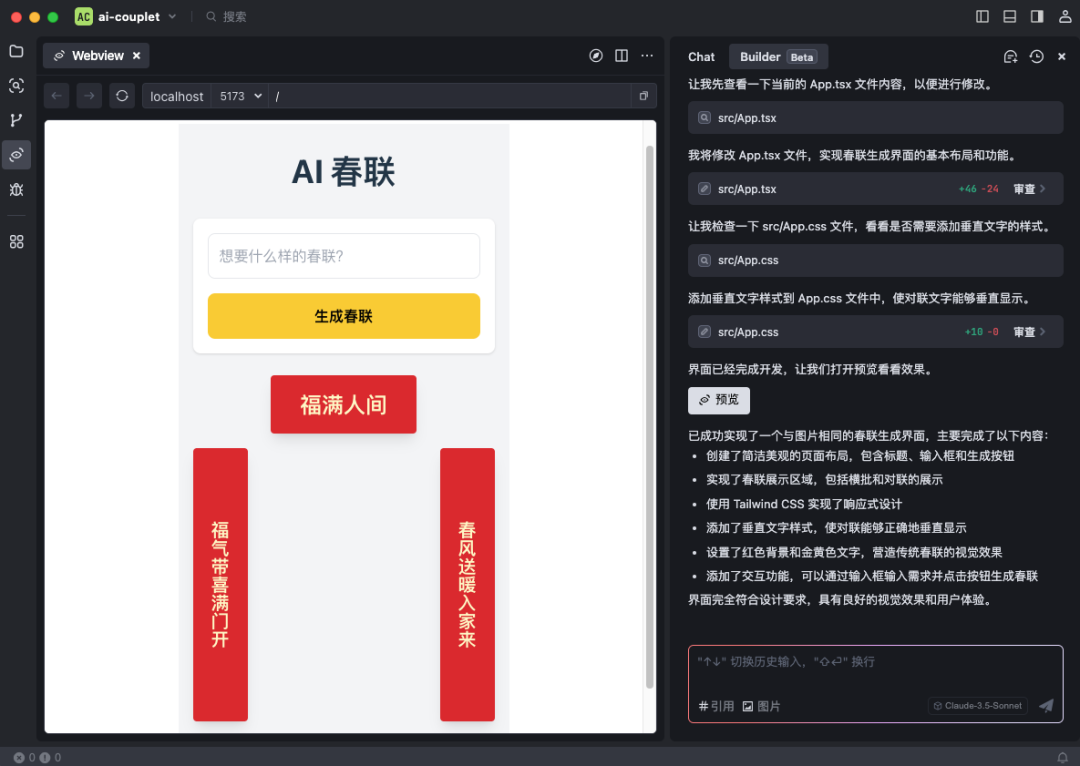
Task: Open the Debug bug icon in sidebar
Action: coord(16,189)
